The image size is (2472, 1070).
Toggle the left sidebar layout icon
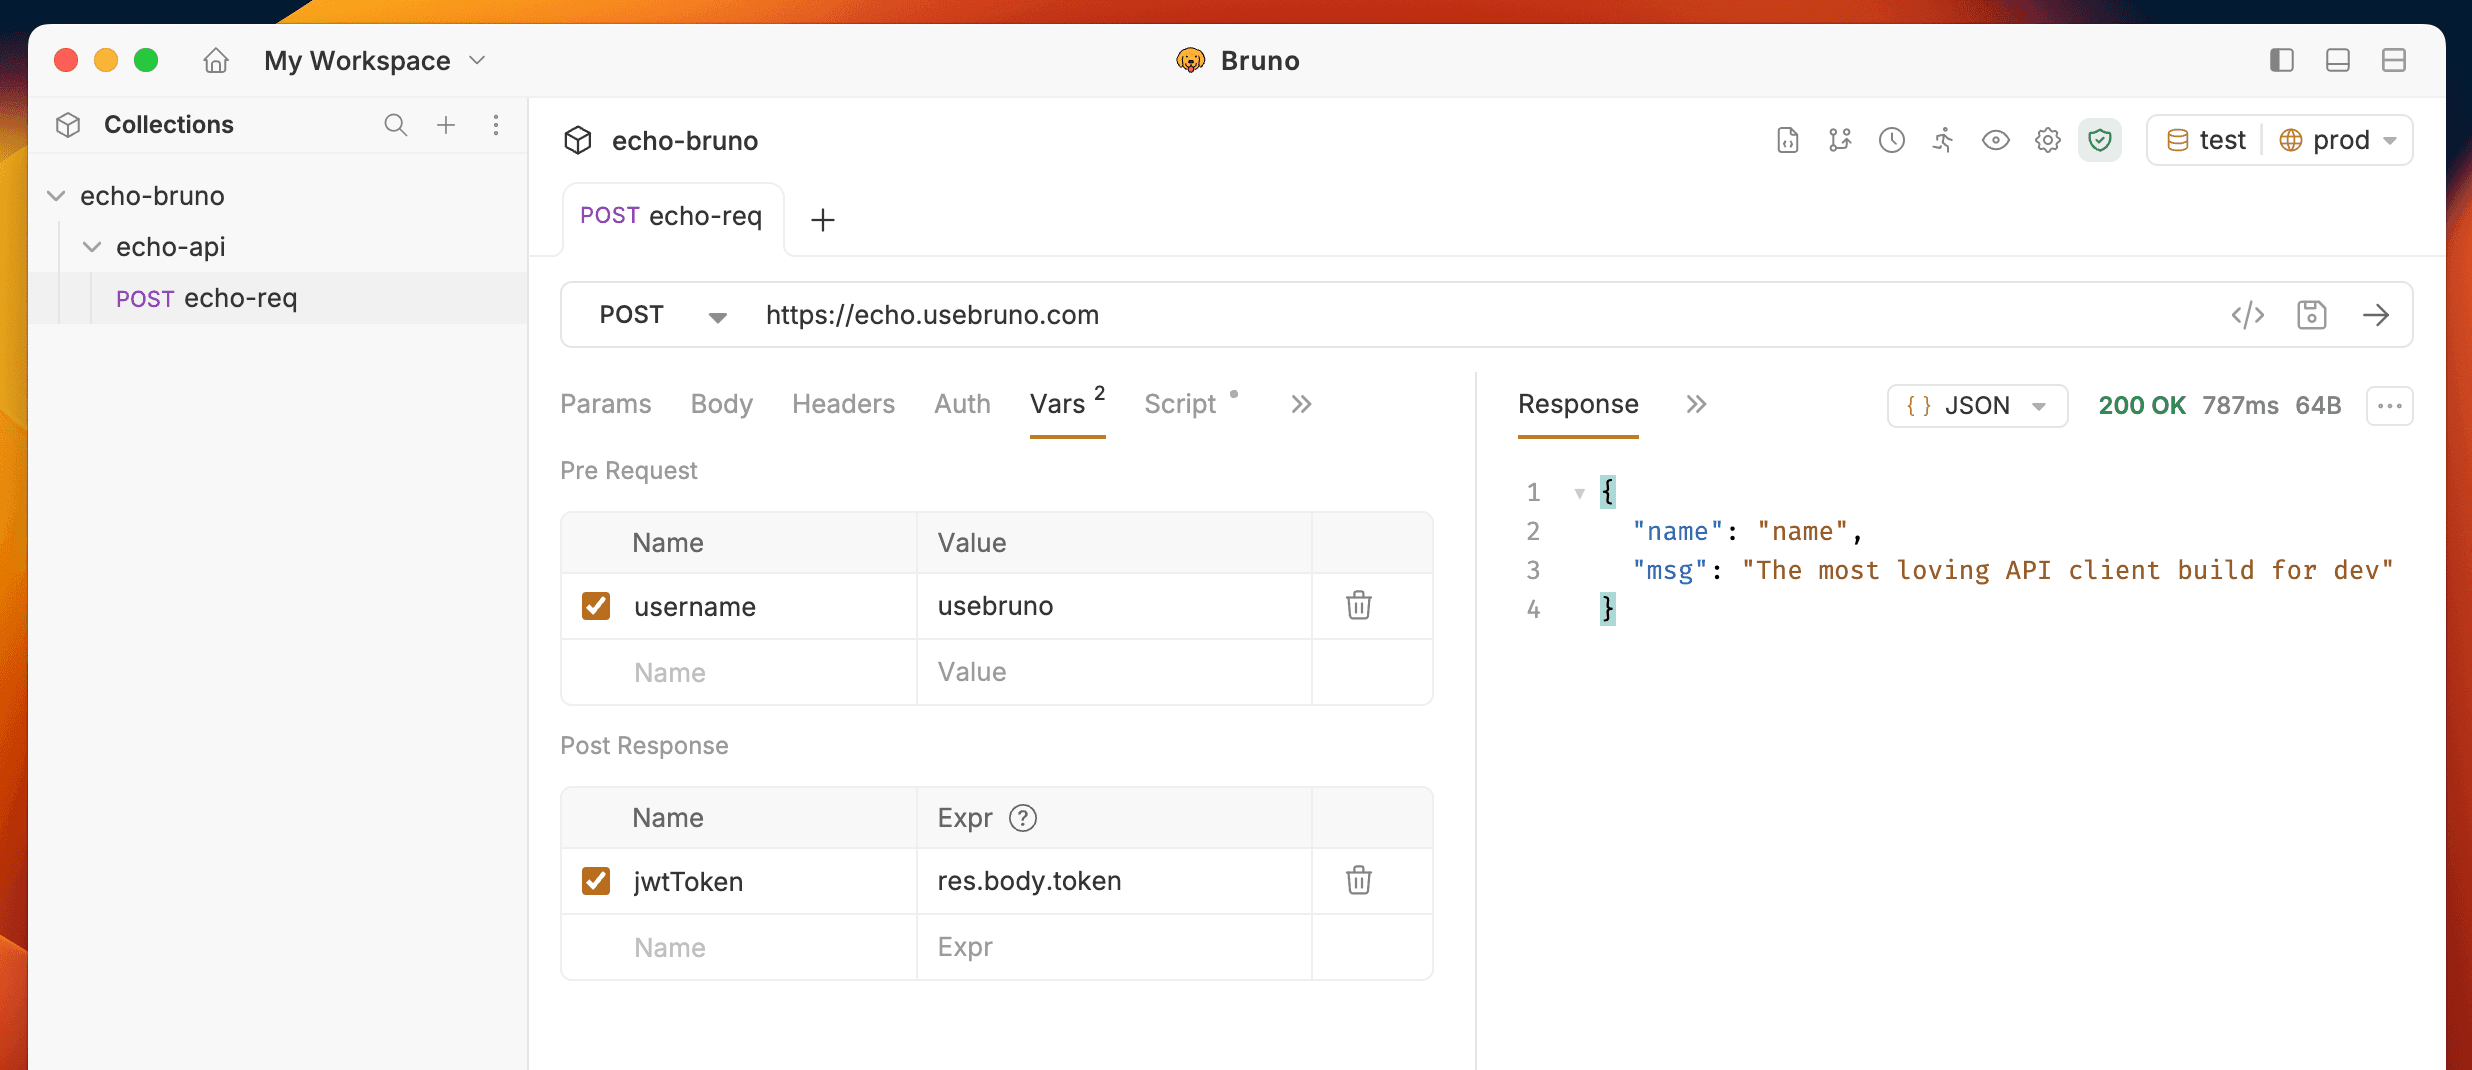(x=2281, y=60)
